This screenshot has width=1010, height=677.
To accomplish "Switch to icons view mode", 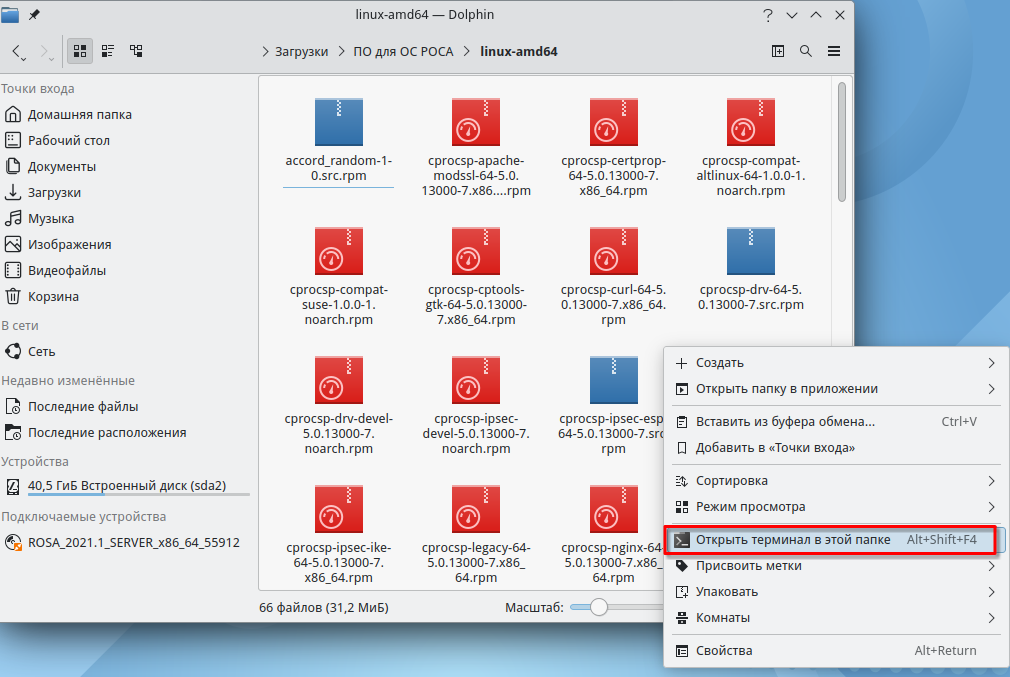I will (x=81, y=51).
